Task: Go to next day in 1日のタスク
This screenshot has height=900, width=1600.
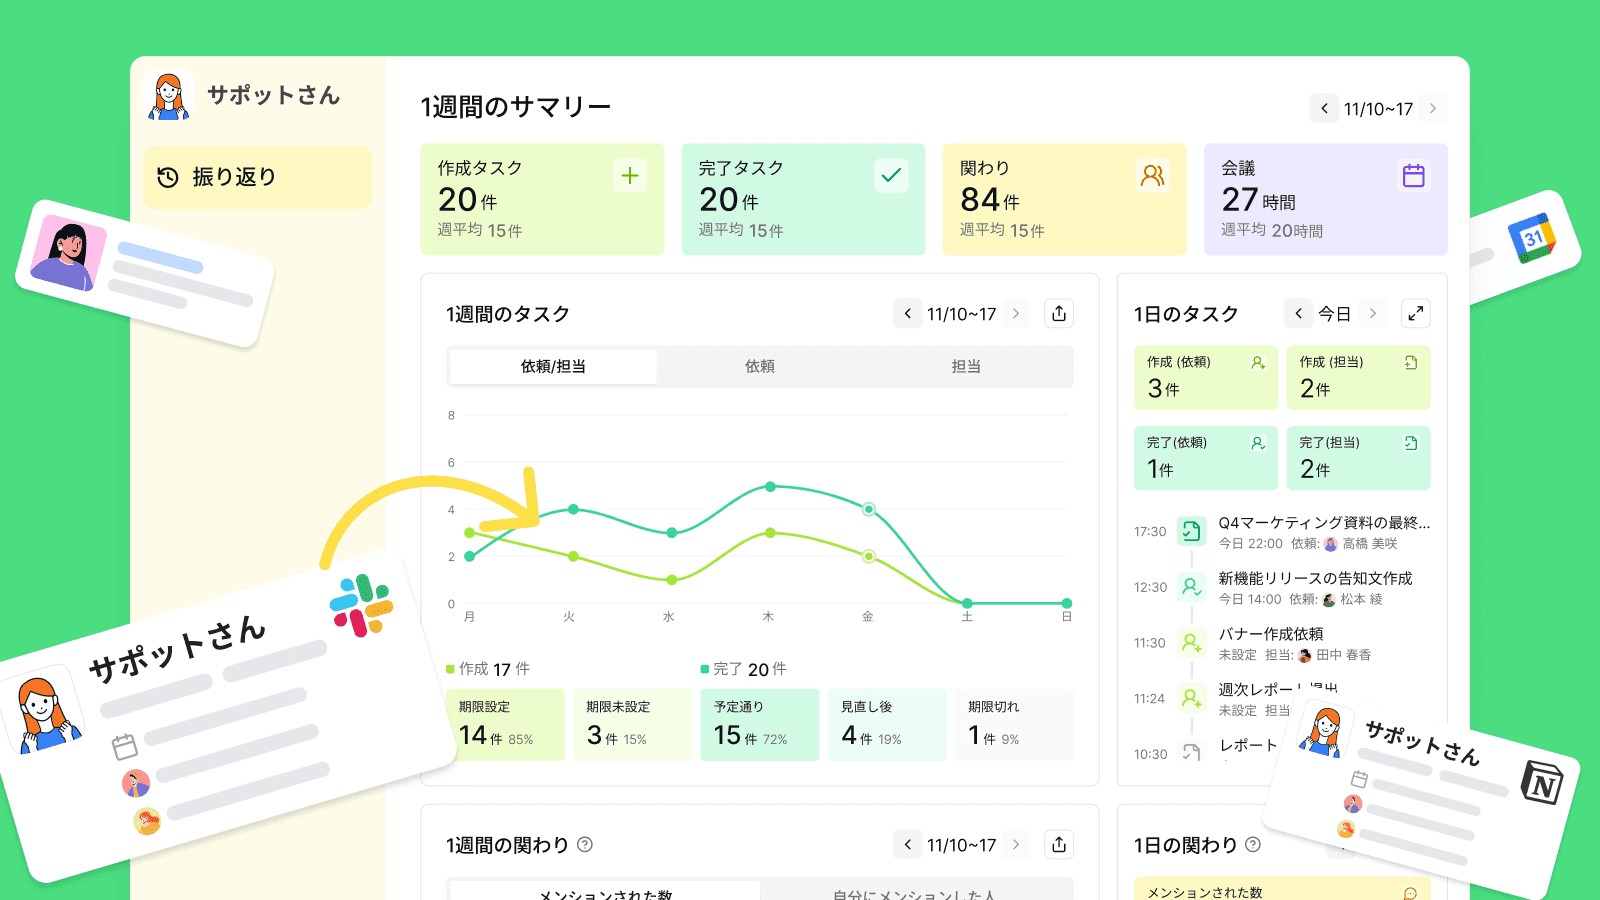Action: (x=1372, y=313)
